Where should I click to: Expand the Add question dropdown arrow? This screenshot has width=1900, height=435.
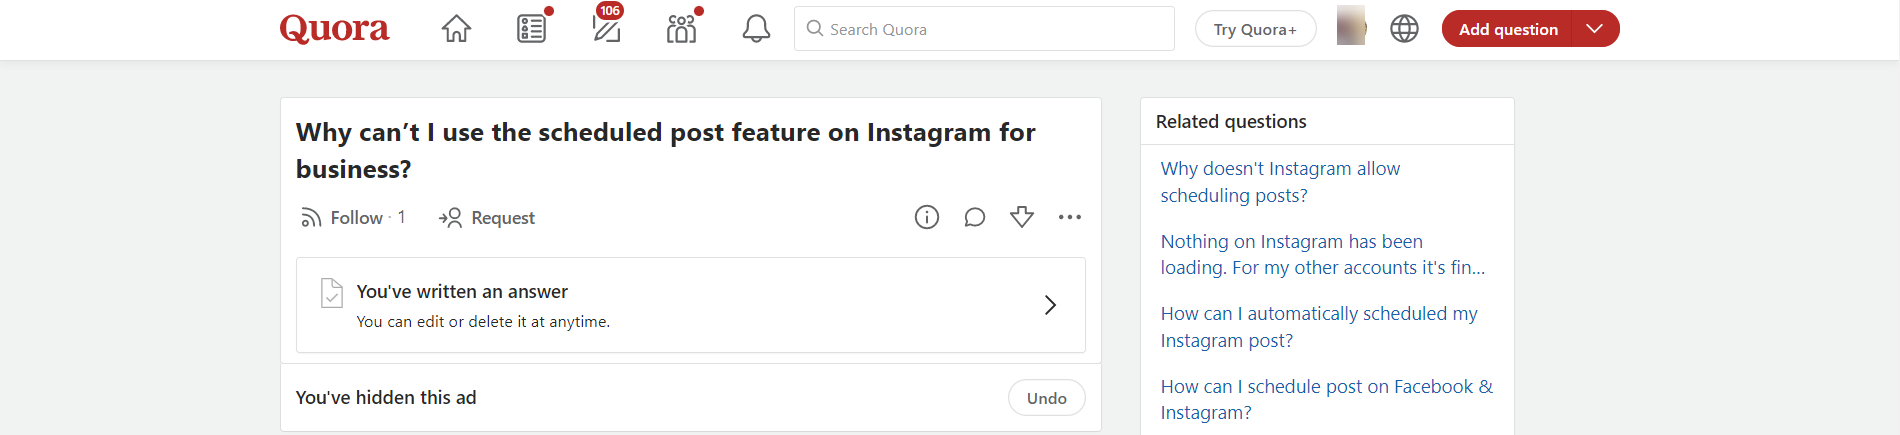click(1595, 29)
